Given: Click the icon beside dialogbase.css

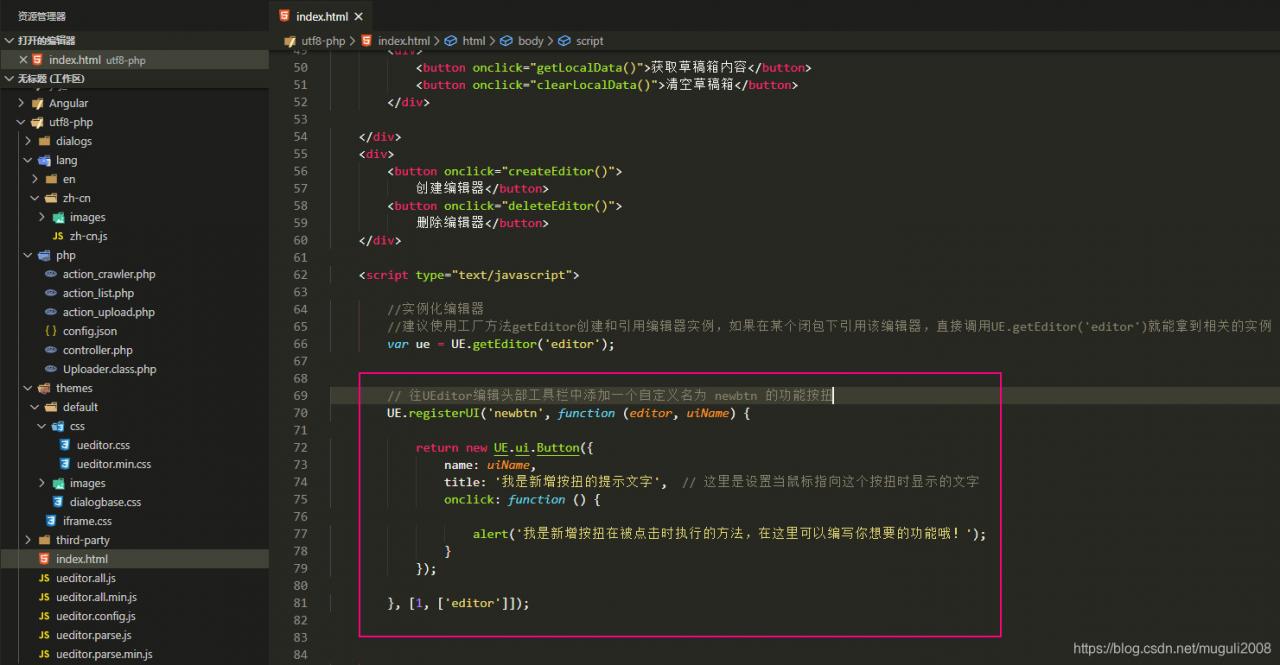Looking at the screenshot, I should tap(58, 502).
